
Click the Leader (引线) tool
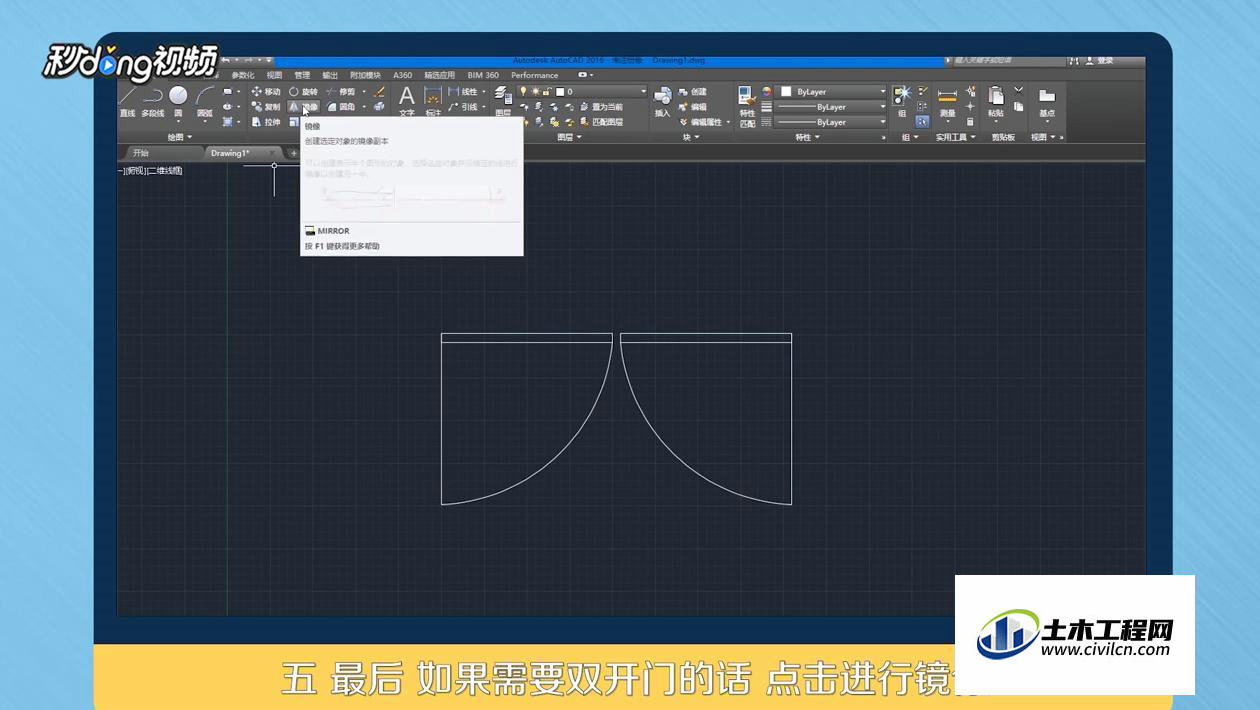[463, 107]
